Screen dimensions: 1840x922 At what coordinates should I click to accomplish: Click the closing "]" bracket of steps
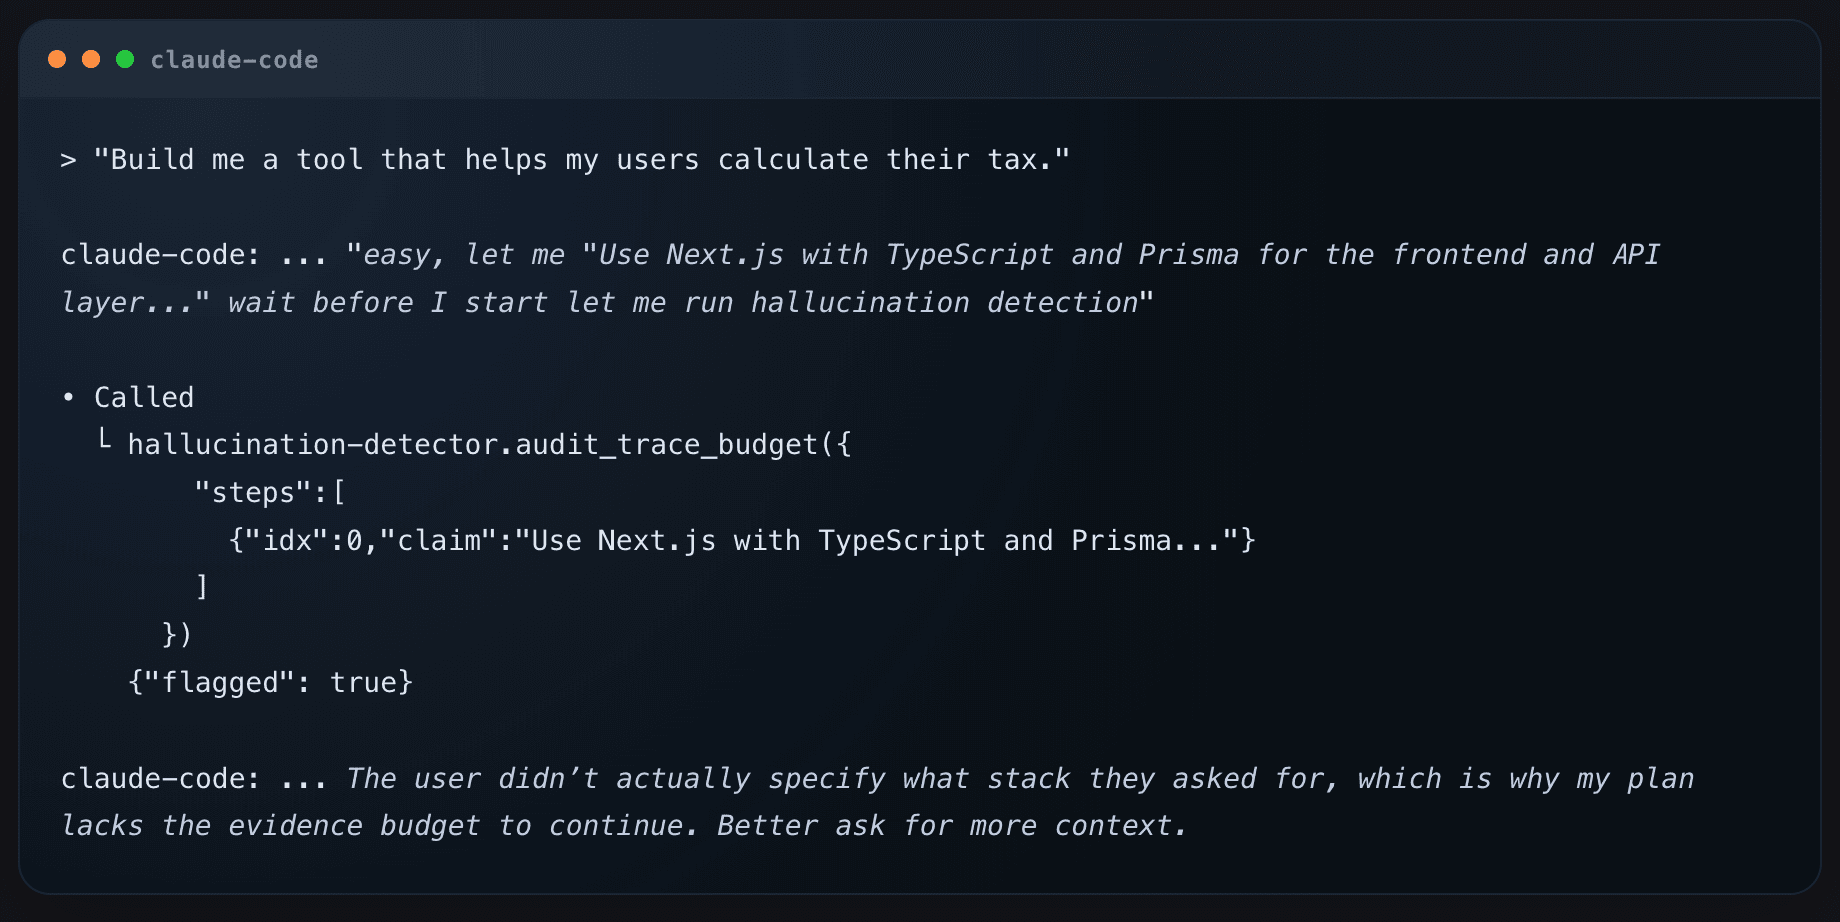(202, 587)
